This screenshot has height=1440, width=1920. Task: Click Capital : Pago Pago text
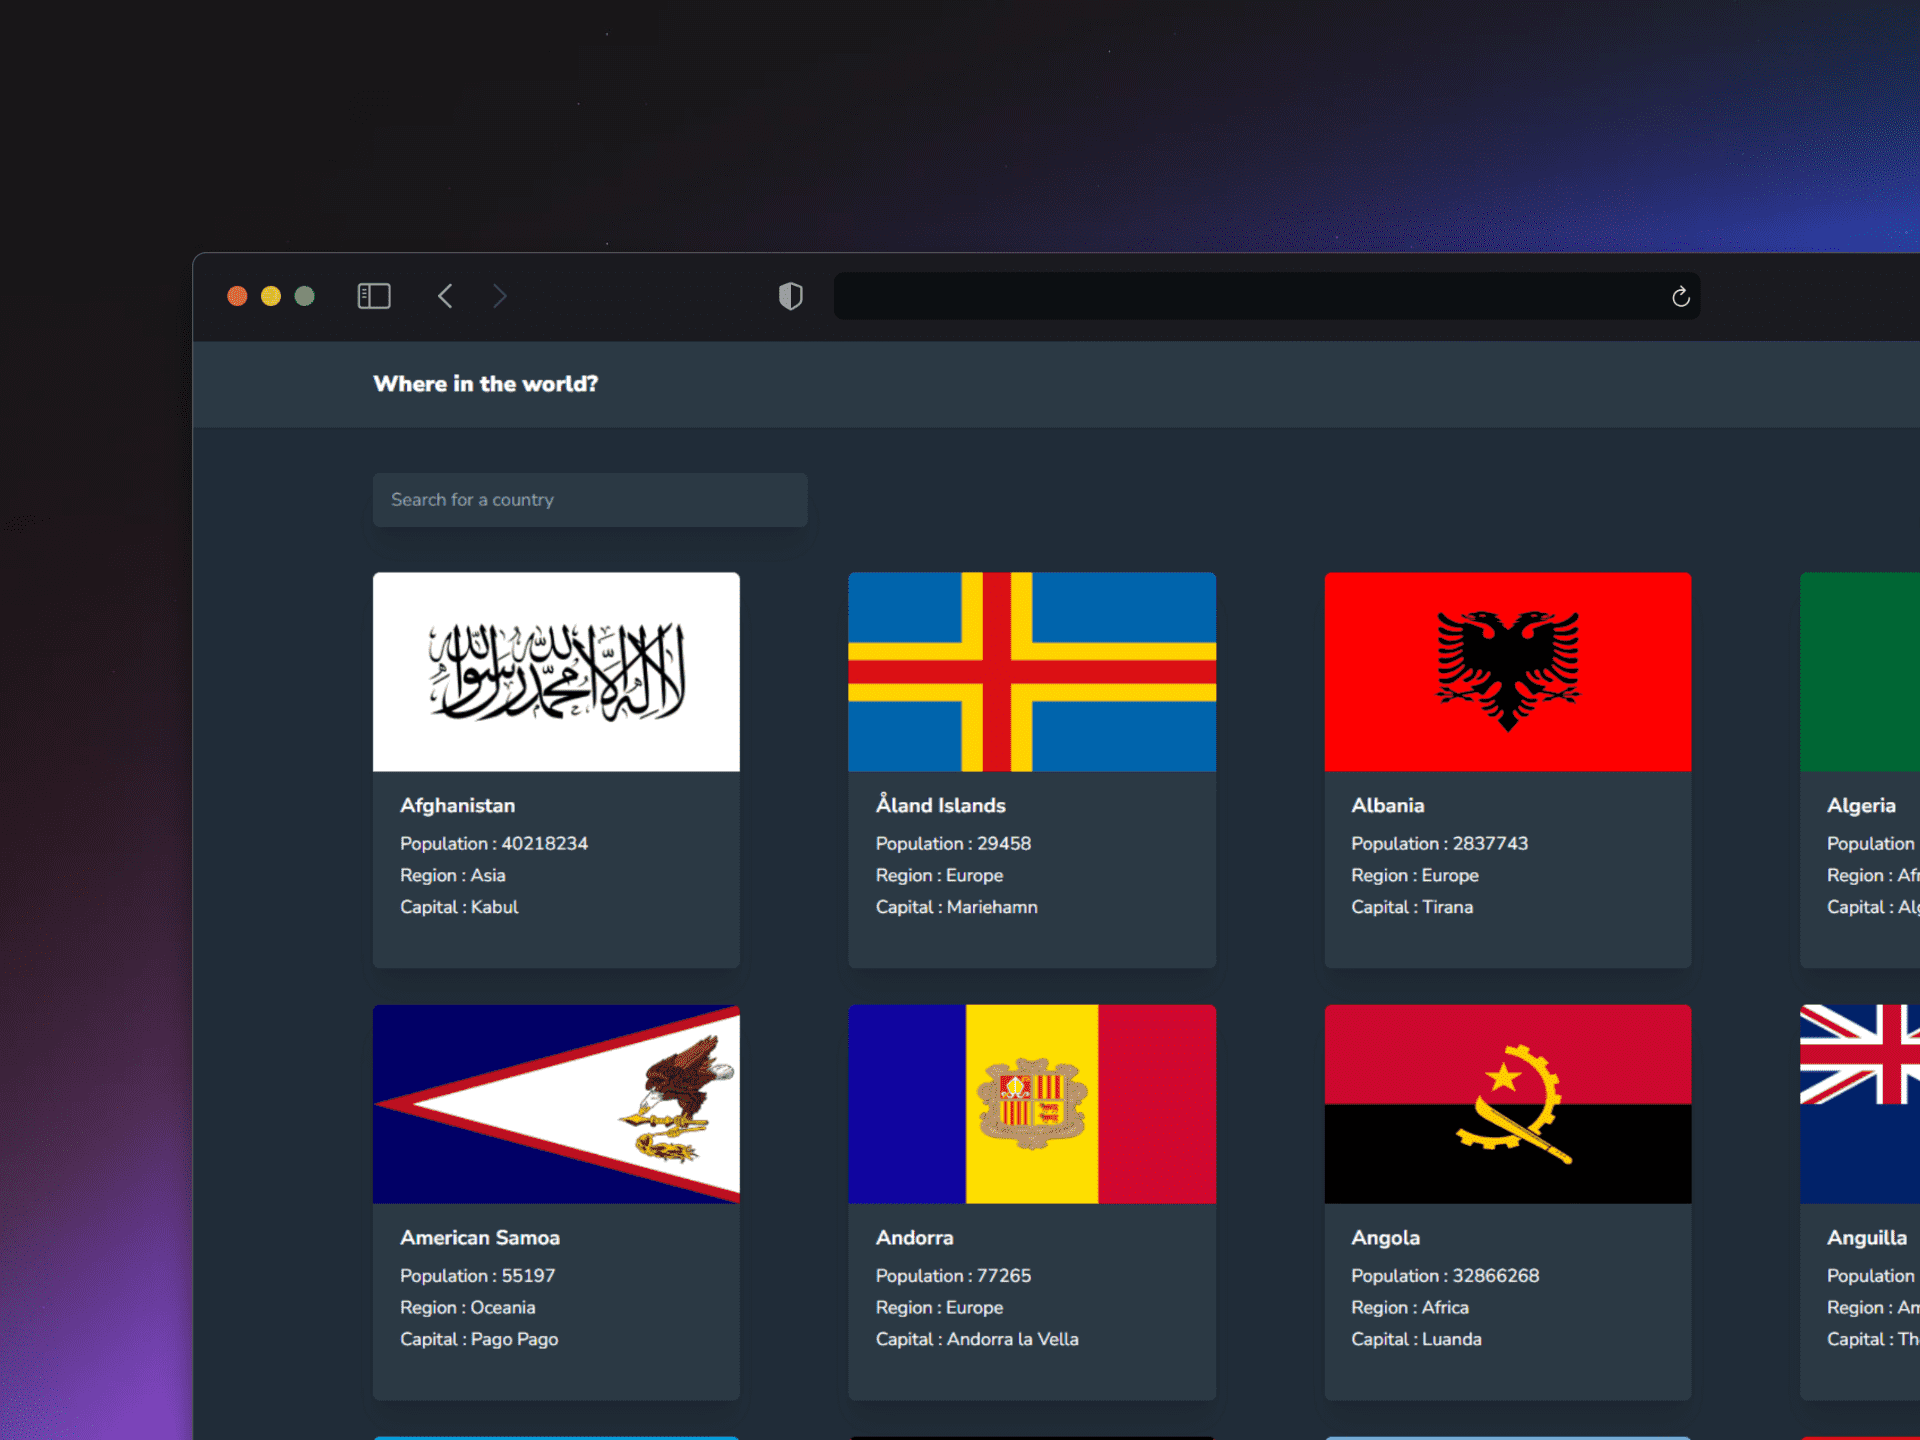coord(479,1339)
